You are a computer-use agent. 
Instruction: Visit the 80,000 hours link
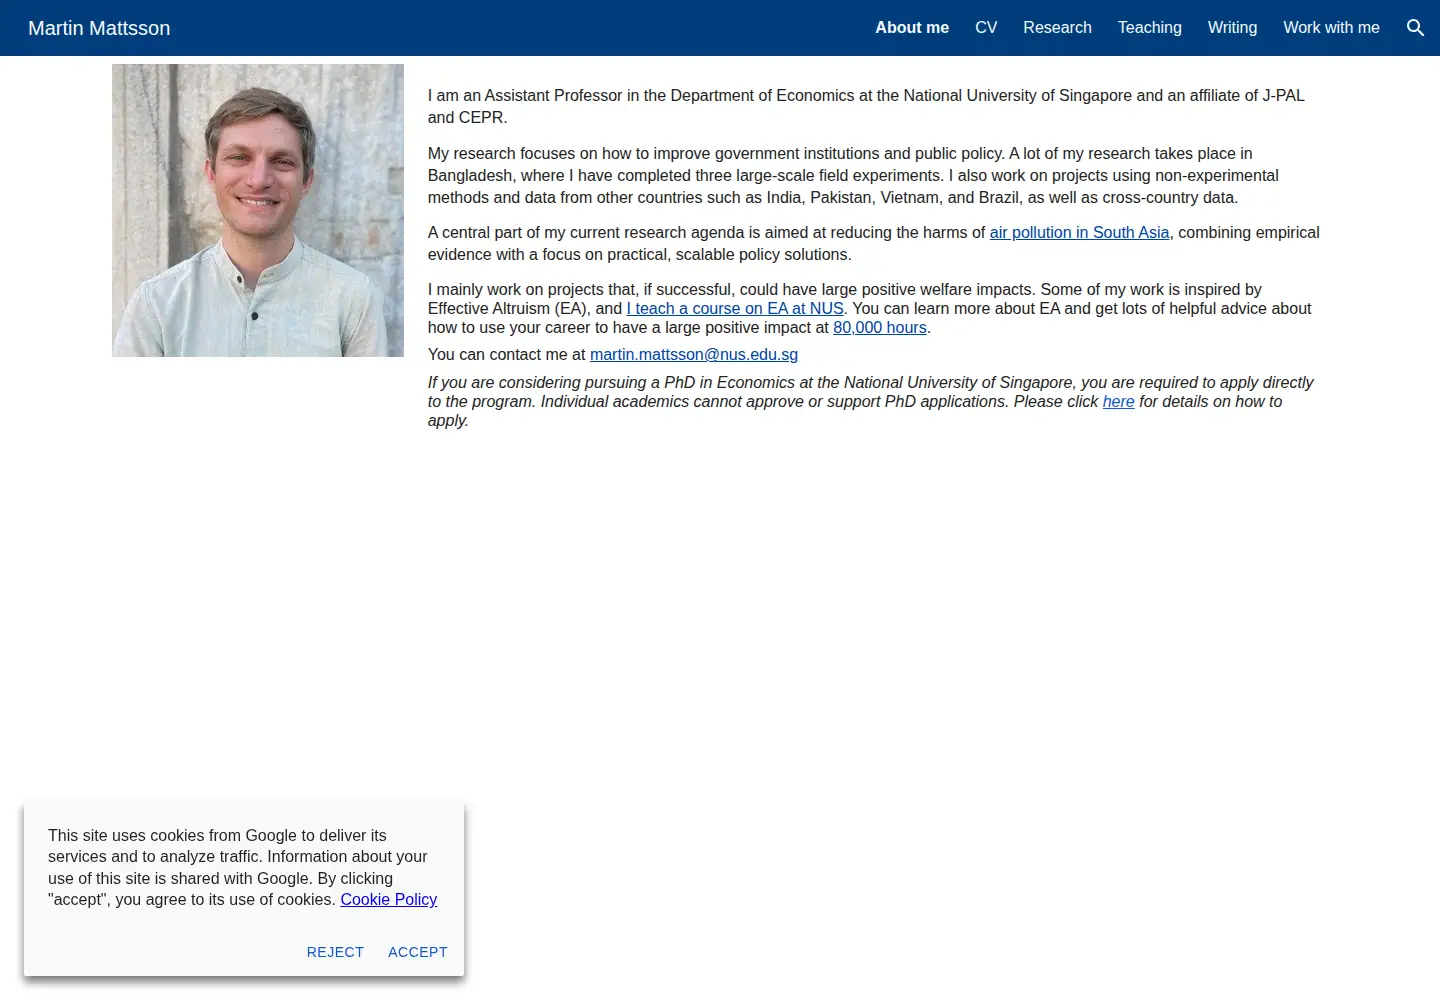(x=880, y=328)
